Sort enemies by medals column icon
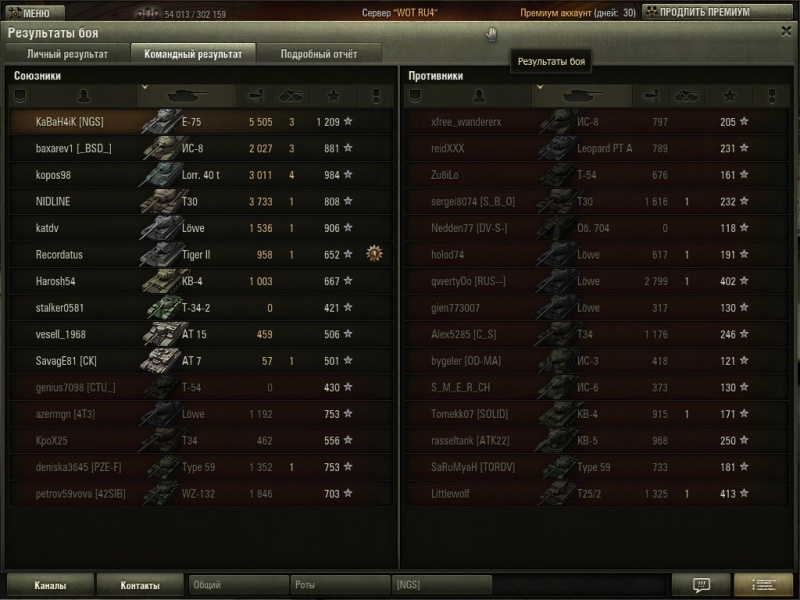 click(771, 96)
